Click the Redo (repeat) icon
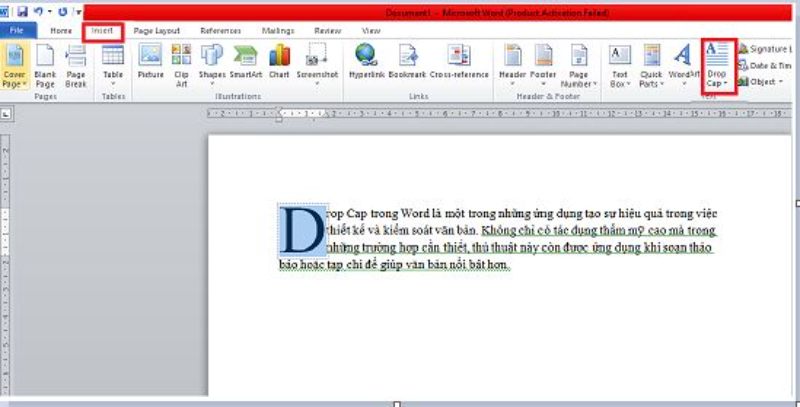This screenshot has width=800, height=407. point(63,11)
